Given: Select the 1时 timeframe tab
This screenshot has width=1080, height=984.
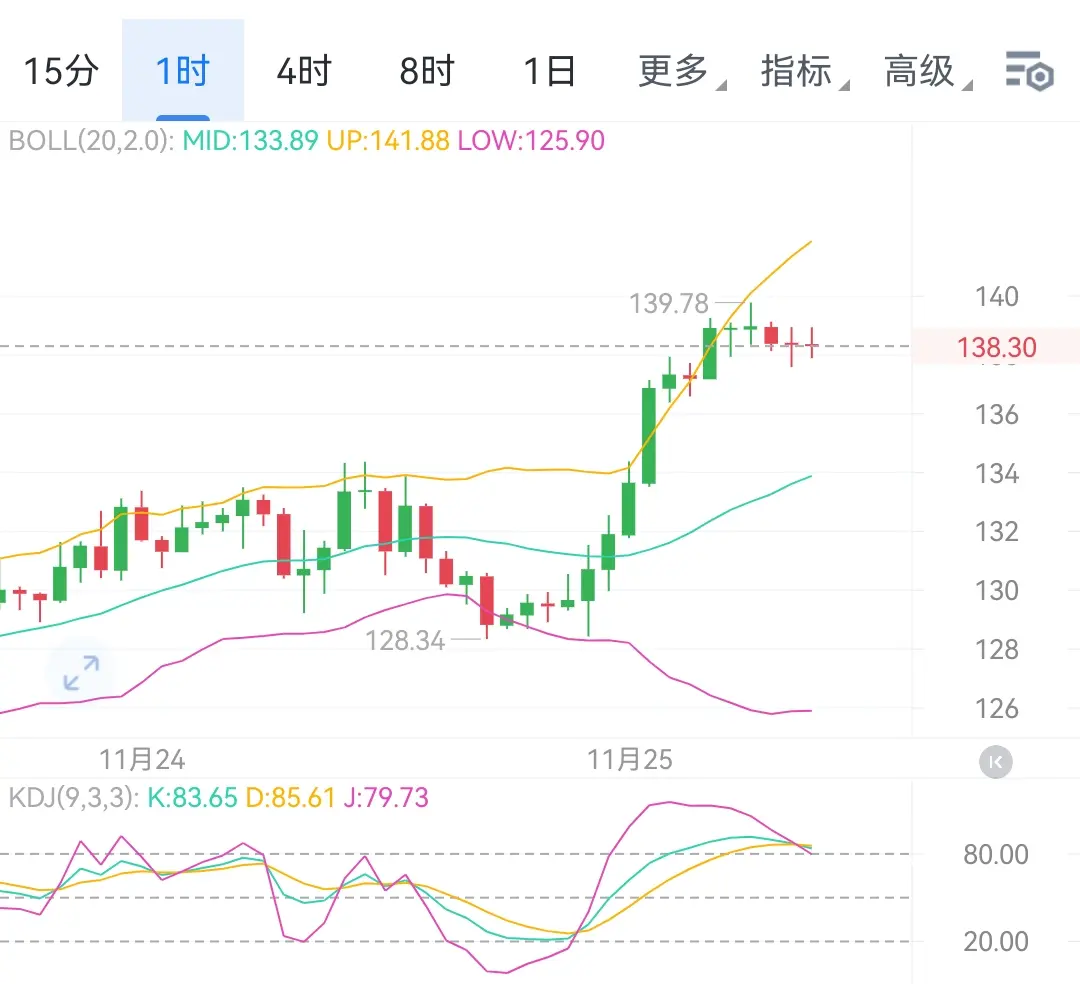Looking at the screenshot, I should [183, 71].
